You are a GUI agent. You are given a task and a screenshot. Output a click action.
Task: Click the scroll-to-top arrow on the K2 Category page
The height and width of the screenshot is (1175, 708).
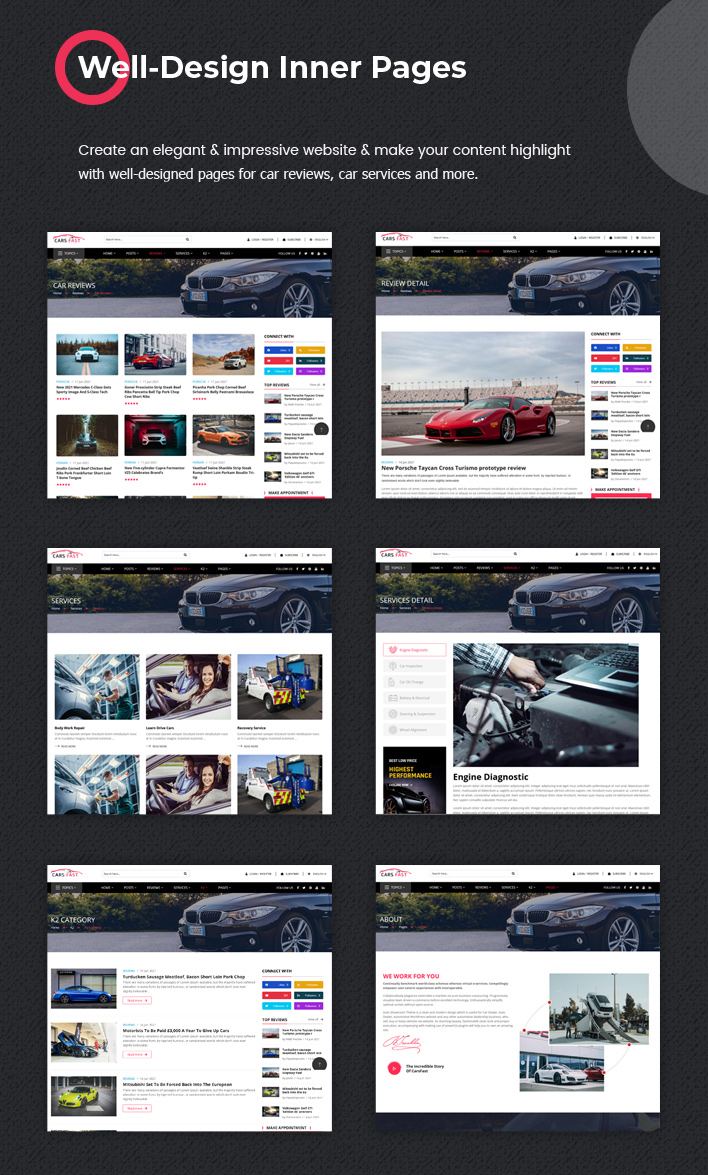[319, 1063]
